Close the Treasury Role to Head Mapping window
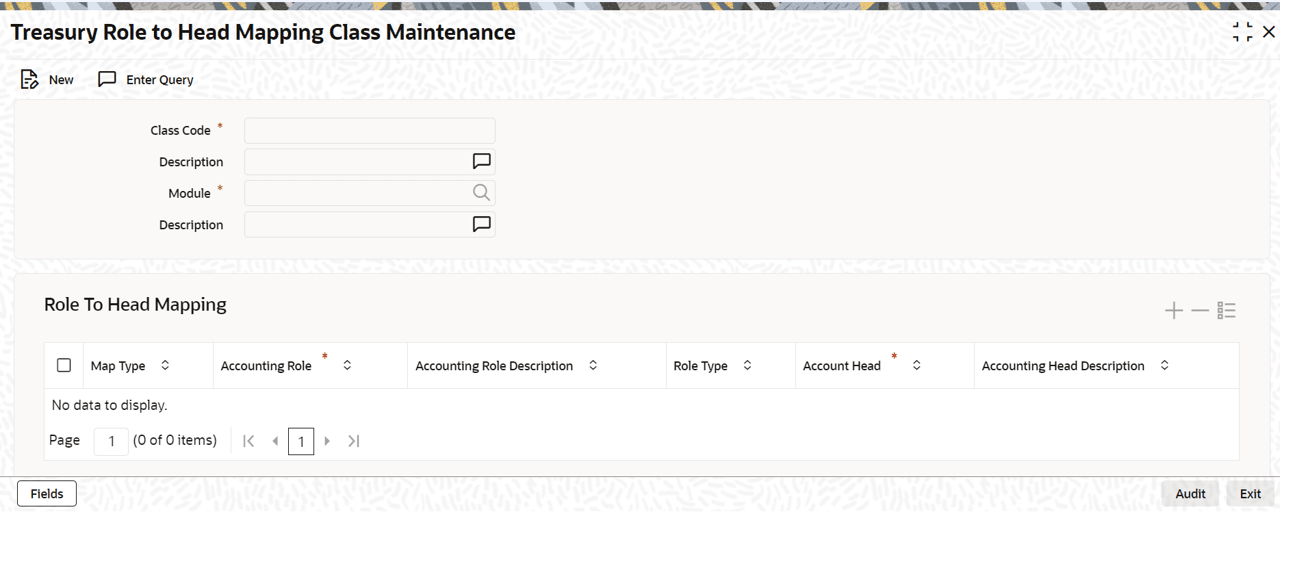The width and height of the screenshot is (1308, 564). click(x=1269, y=32)
